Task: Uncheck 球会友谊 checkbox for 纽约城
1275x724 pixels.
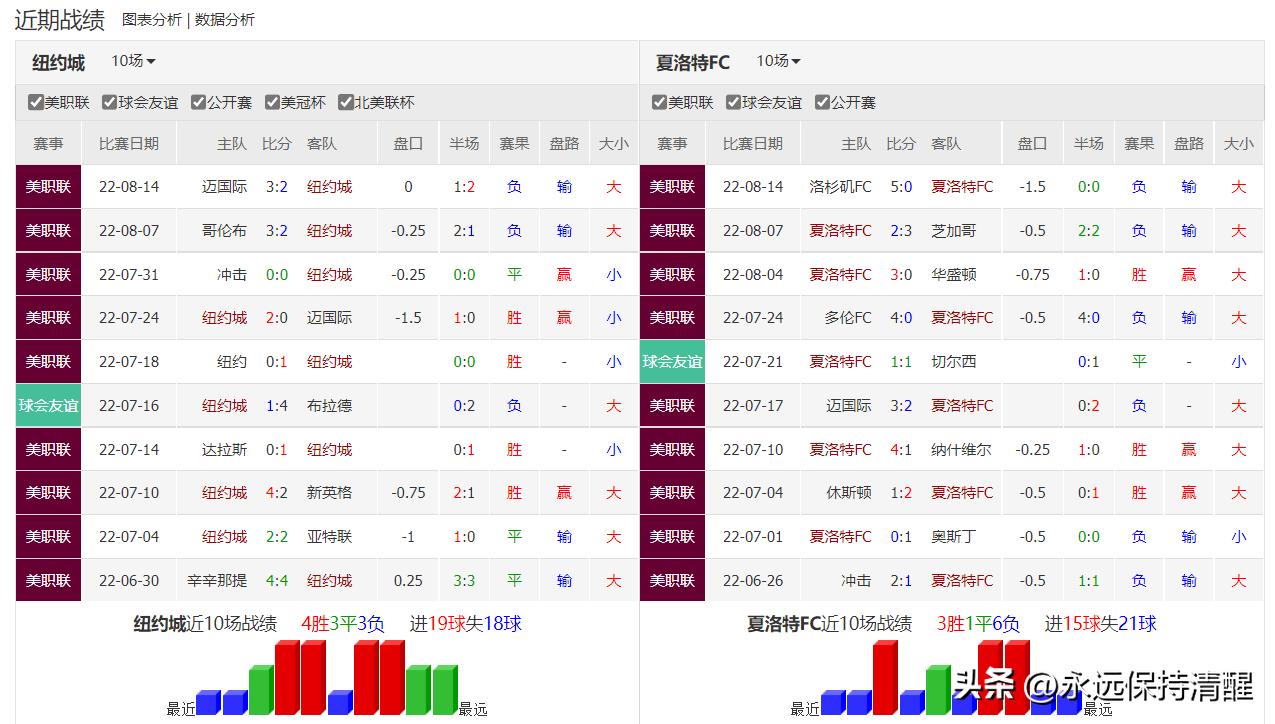Action: (110, 102)
